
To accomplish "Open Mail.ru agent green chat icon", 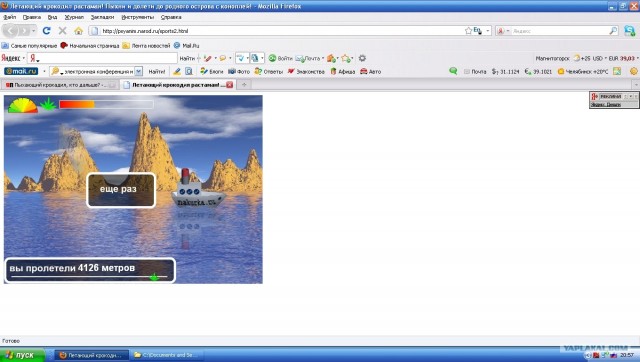I will (x=453, y=71).
